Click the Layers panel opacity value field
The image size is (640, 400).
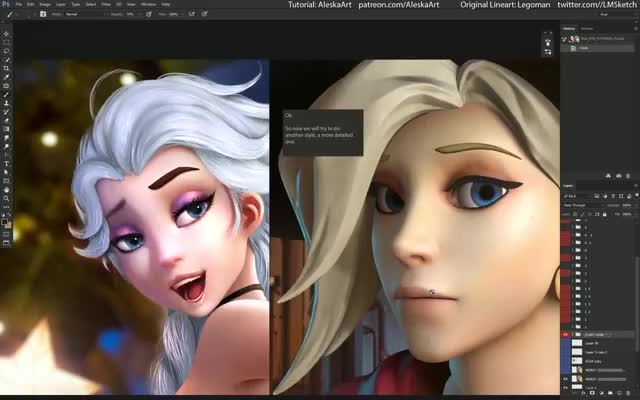pos(627,205)
